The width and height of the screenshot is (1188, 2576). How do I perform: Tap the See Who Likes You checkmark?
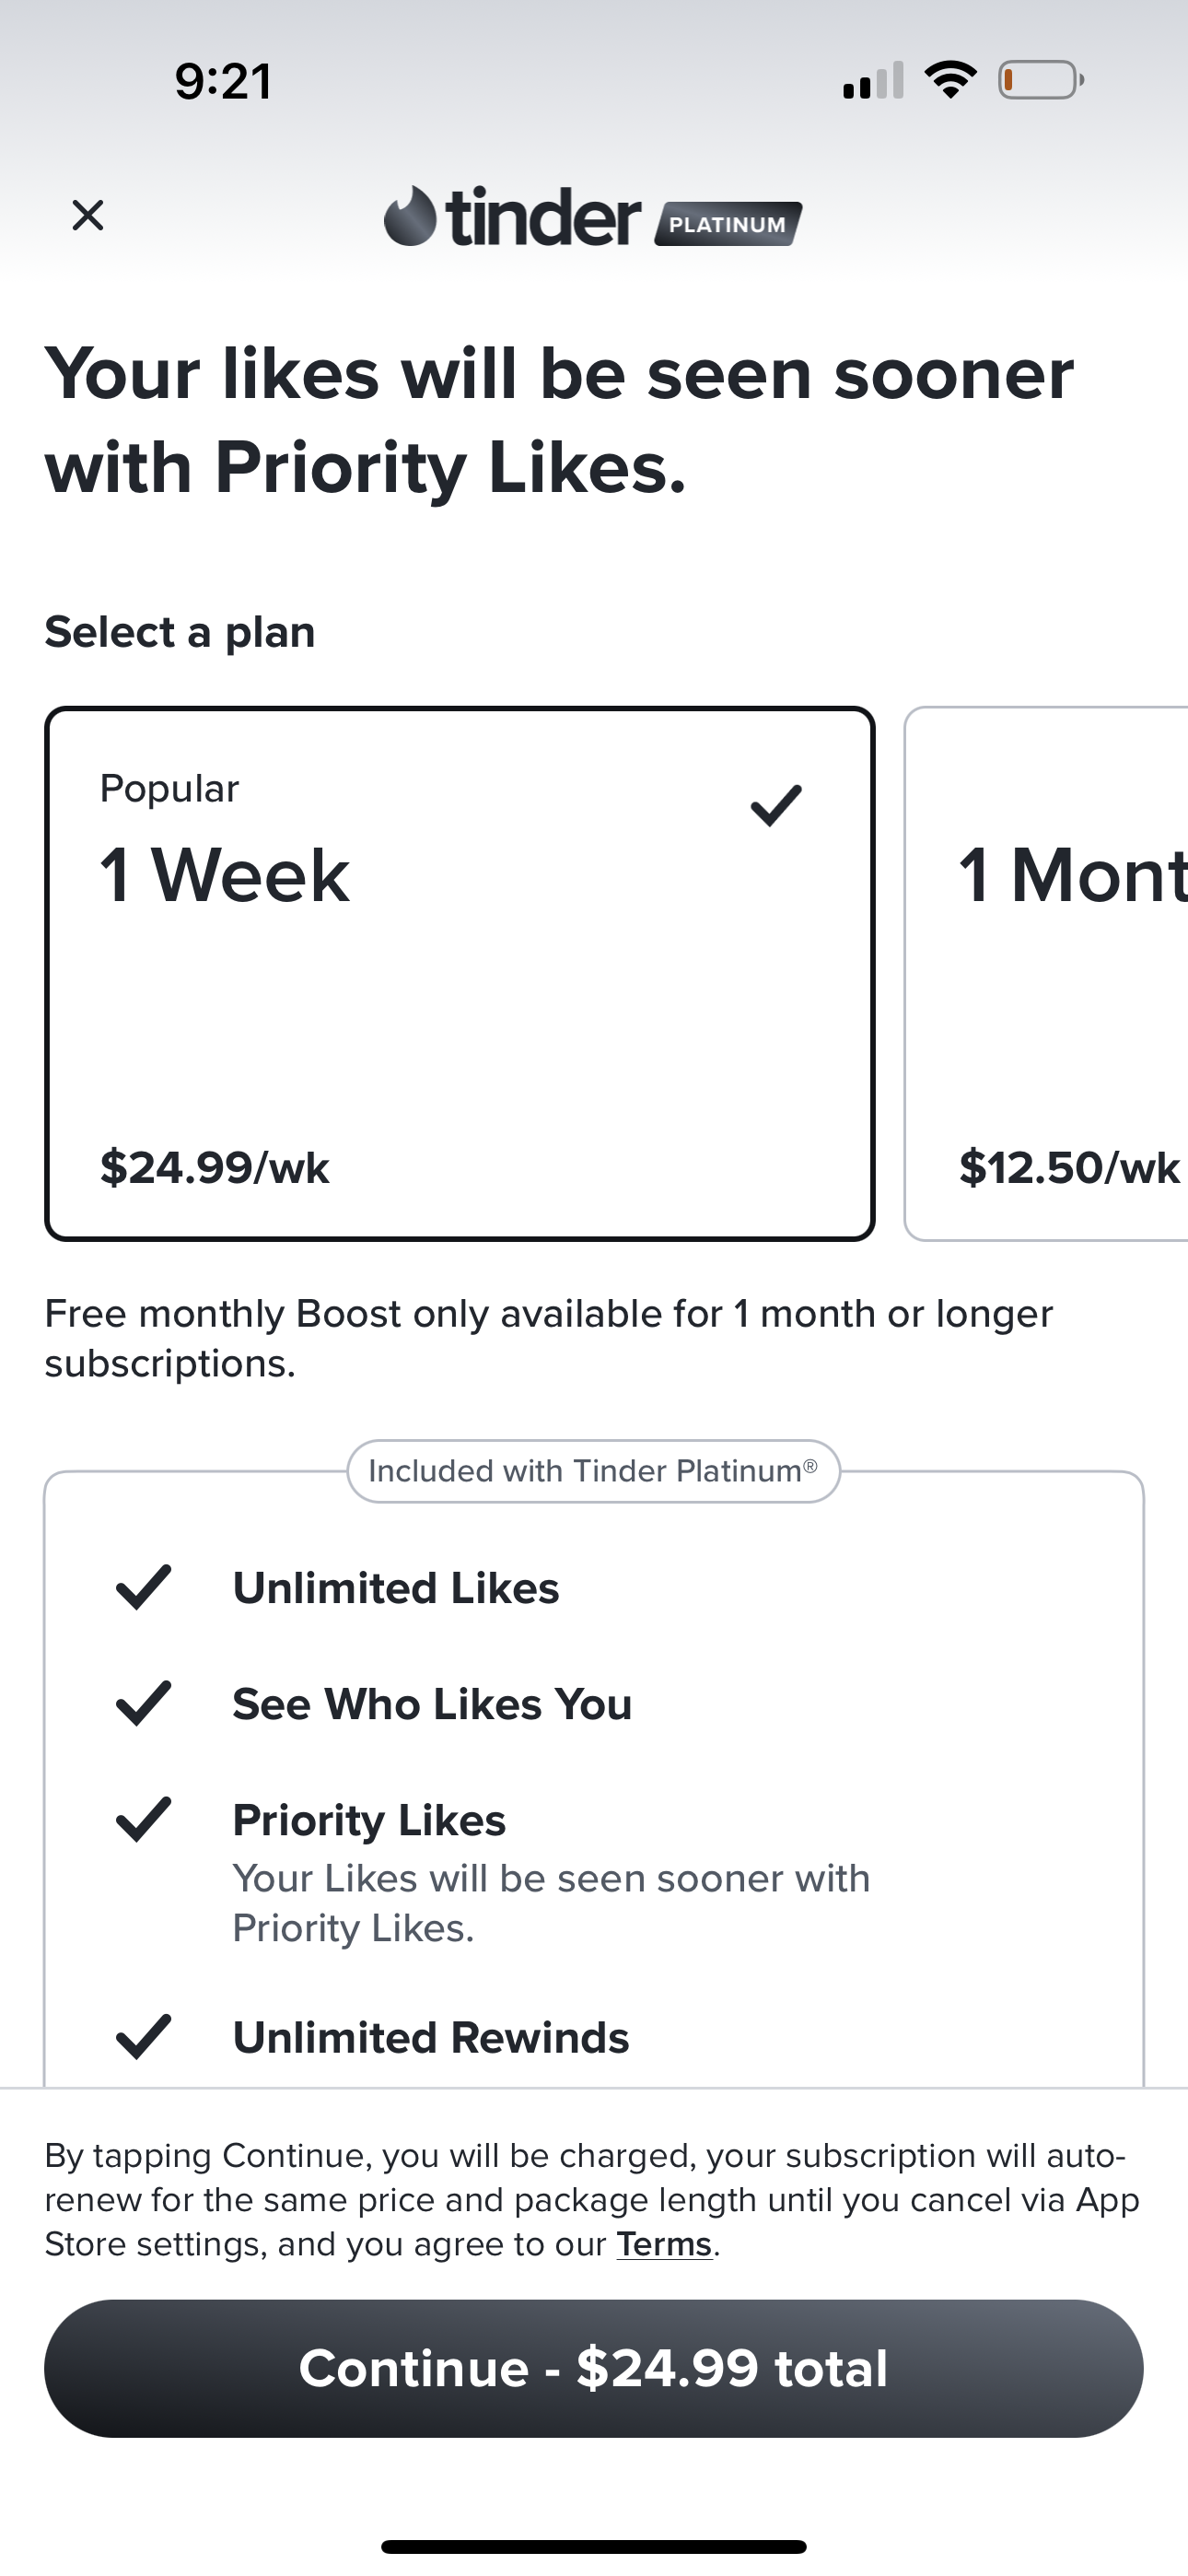[x=143, y=1703]
